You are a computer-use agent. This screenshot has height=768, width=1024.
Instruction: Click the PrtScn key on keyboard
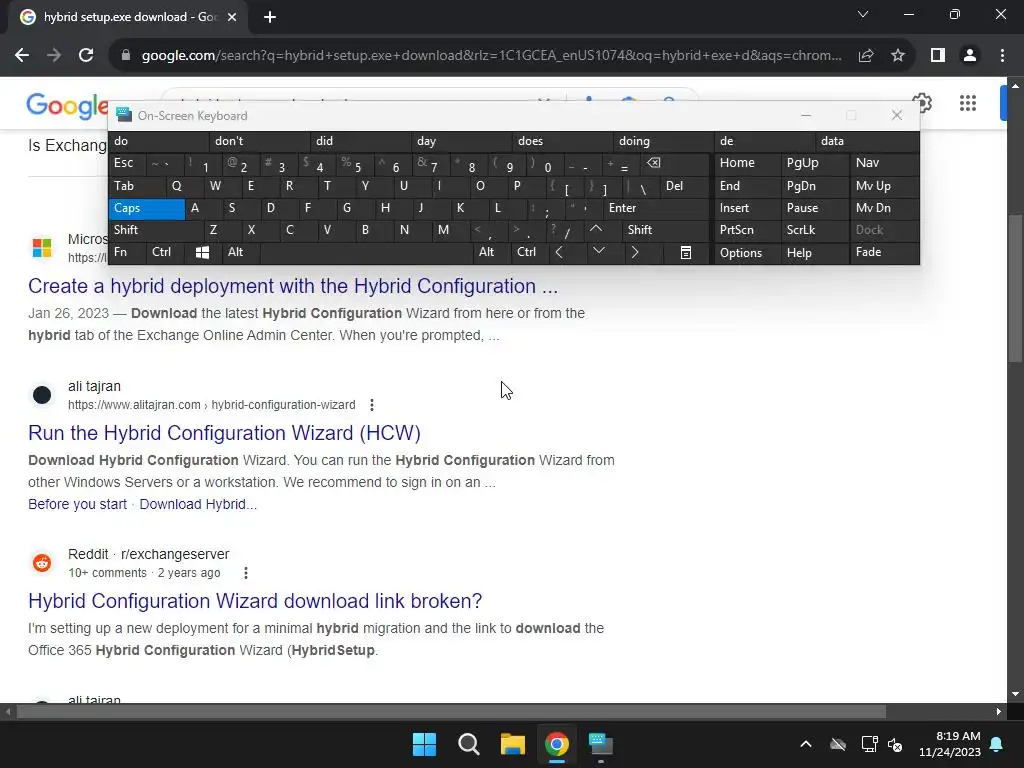tap(747, 230)
